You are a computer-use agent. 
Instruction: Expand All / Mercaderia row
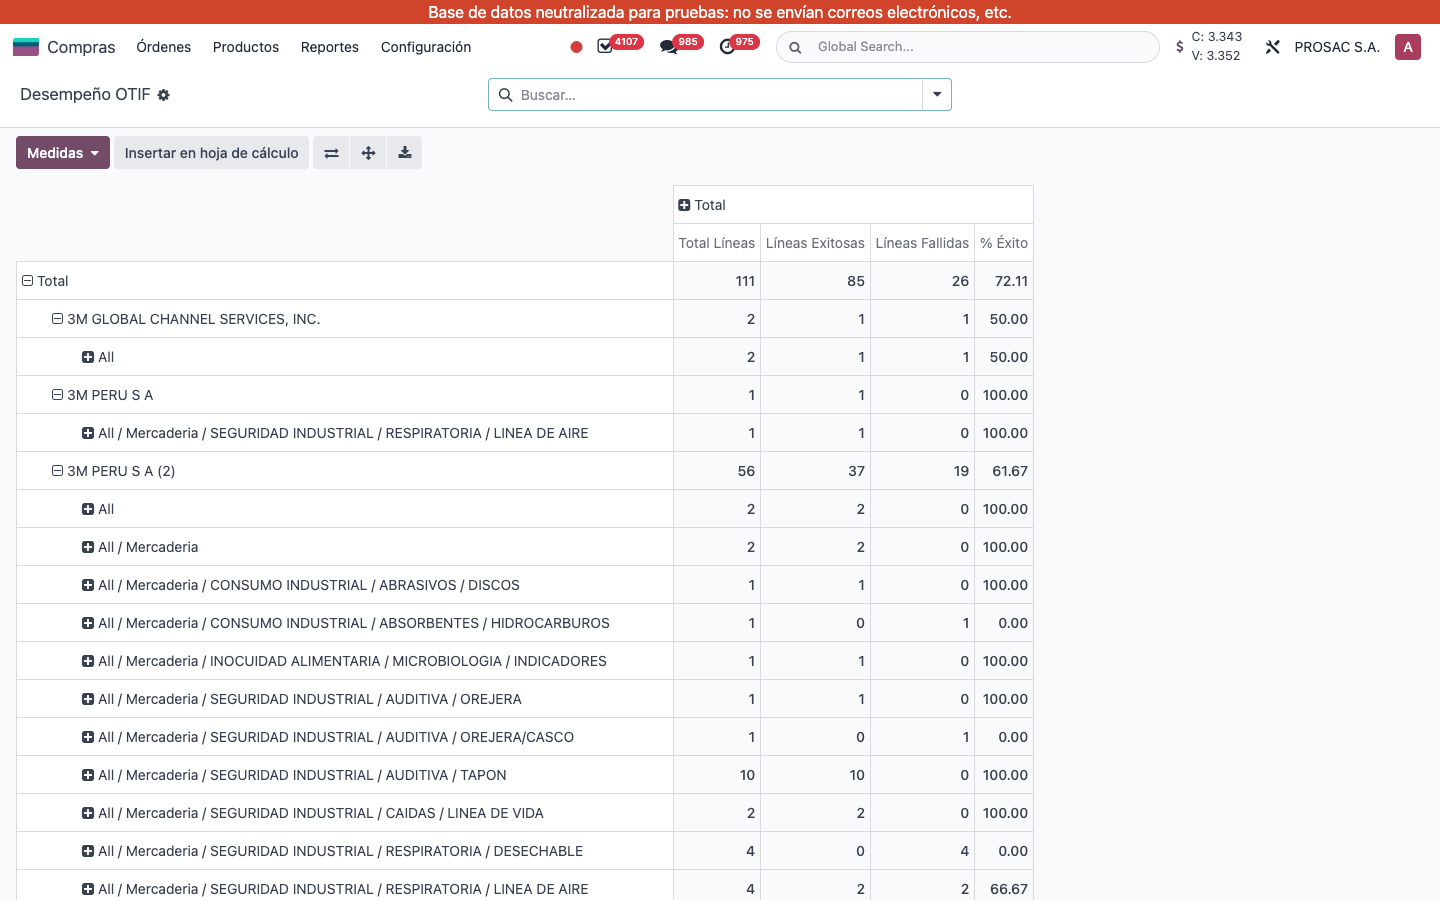(x=88, y=547)
